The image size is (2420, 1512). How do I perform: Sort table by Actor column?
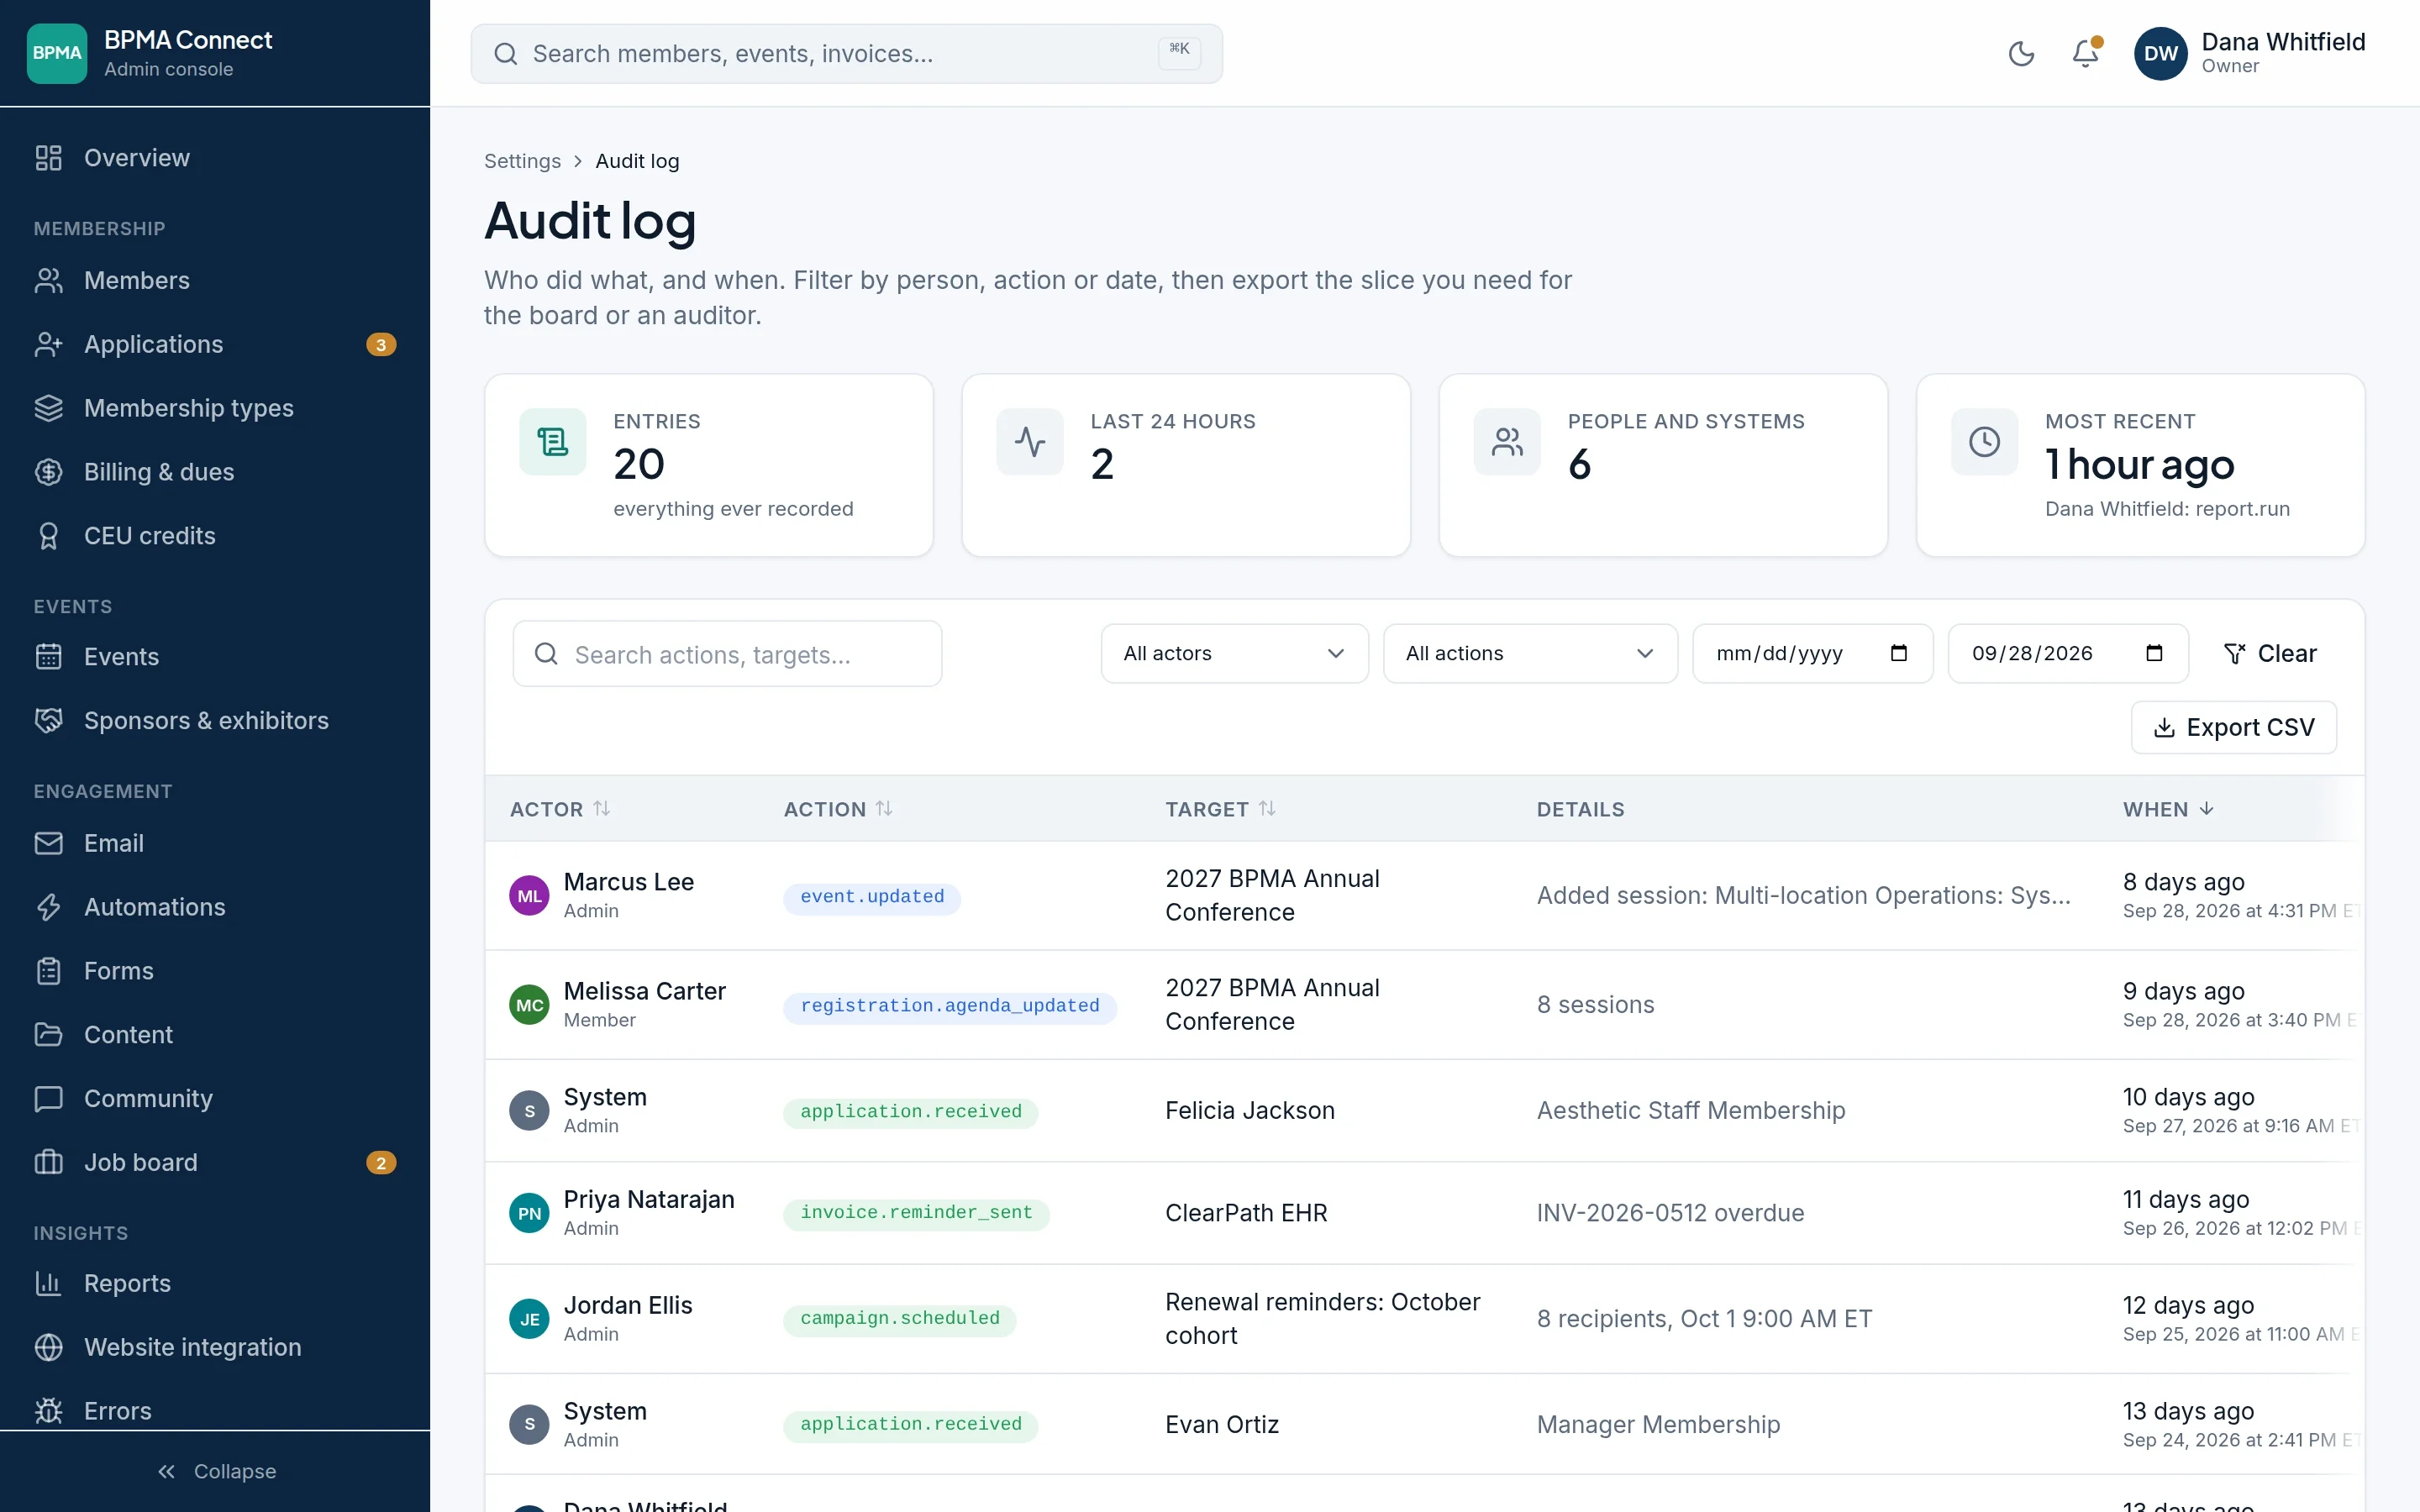(560, 809)
